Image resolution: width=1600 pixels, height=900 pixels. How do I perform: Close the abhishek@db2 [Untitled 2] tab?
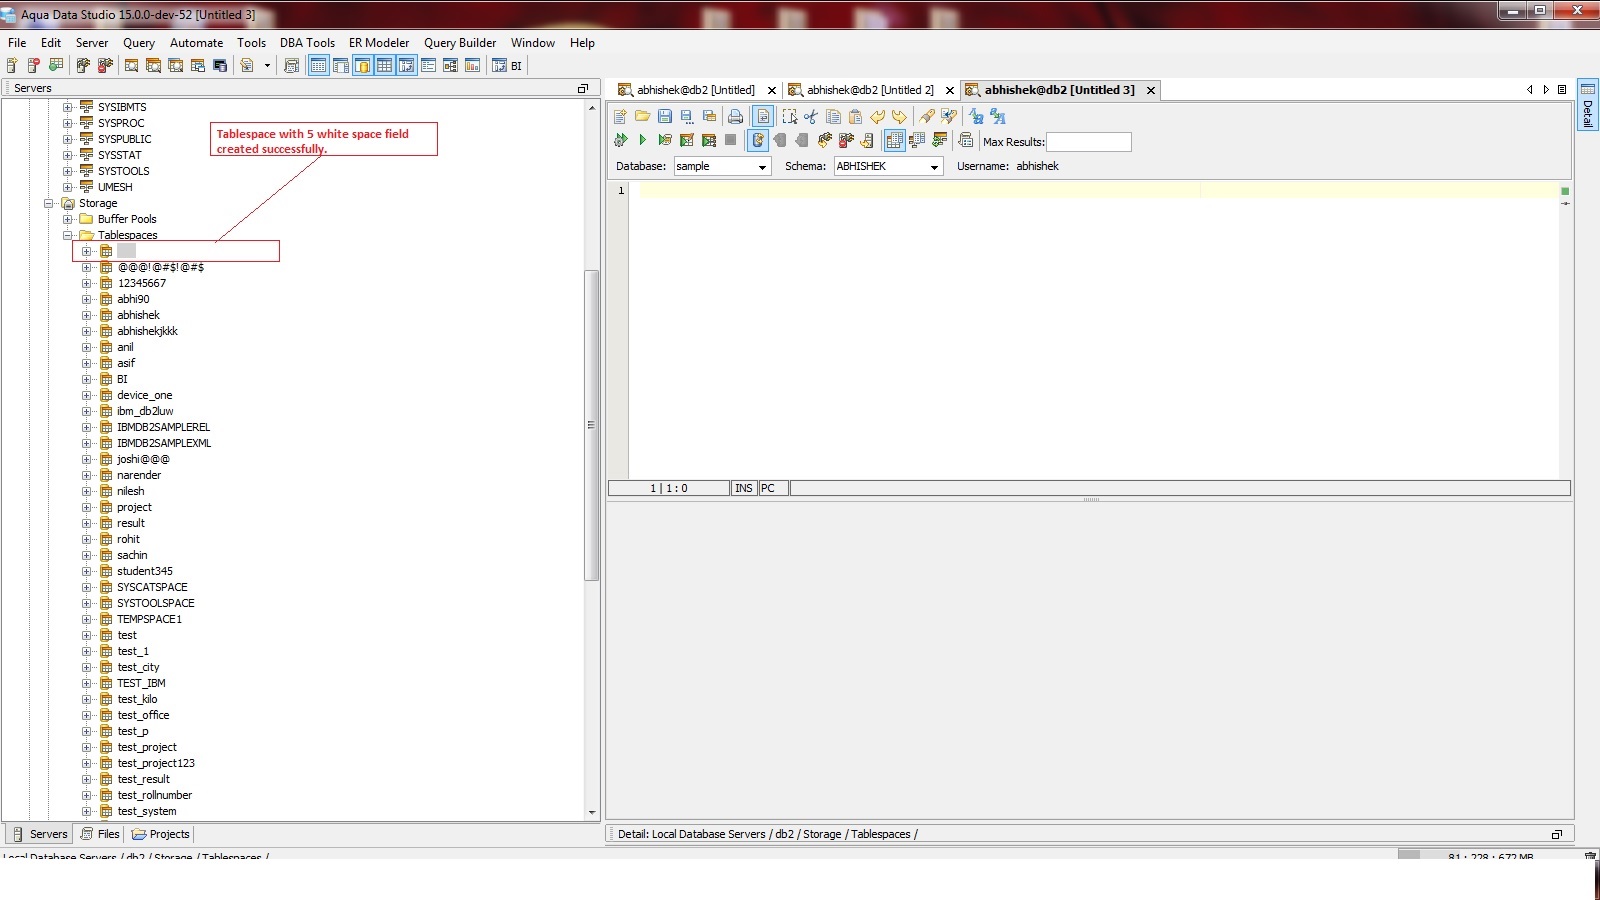click(950, 91)
